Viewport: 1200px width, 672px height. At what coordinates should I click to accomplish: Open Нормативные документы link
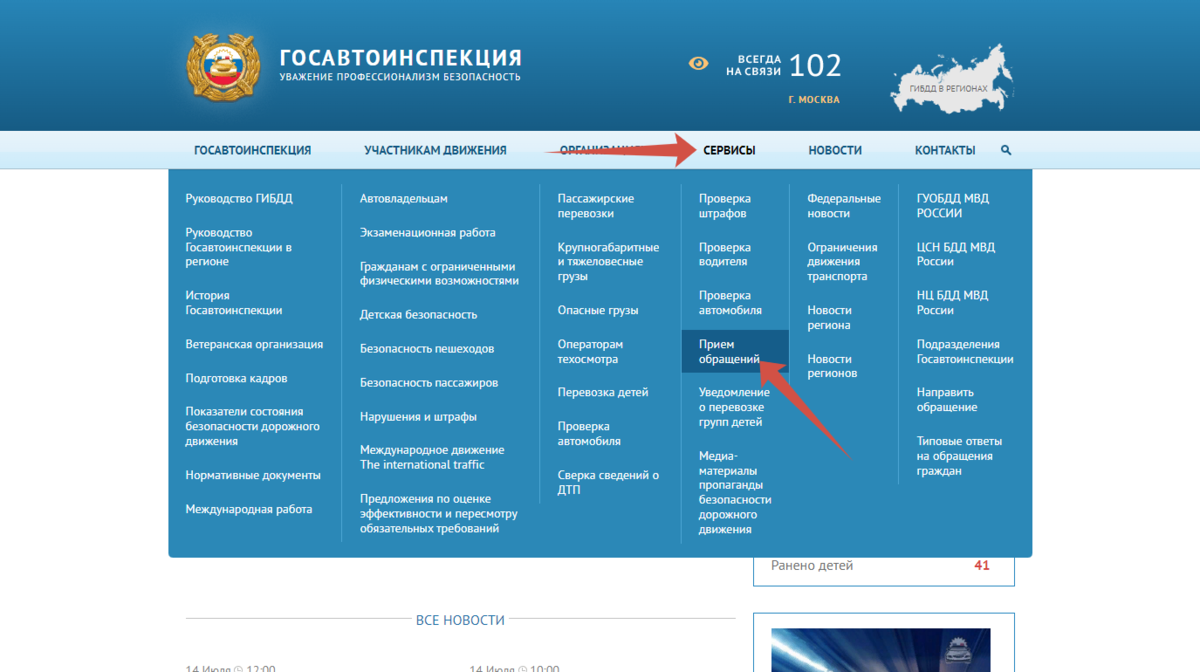point(253,475)
